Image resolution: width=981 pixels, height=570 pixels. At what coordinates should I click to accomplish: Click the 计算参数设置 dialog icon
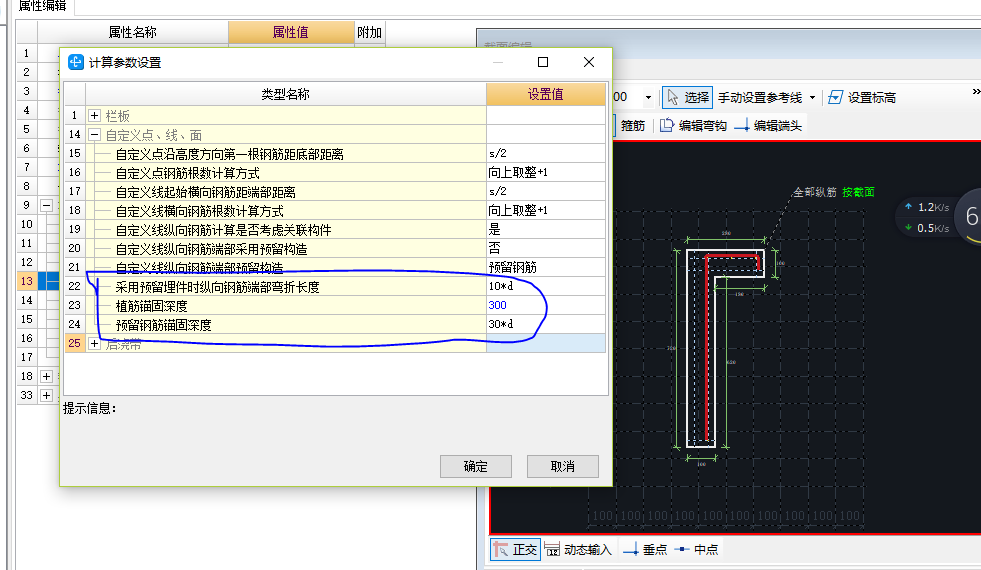pos(76,62)
